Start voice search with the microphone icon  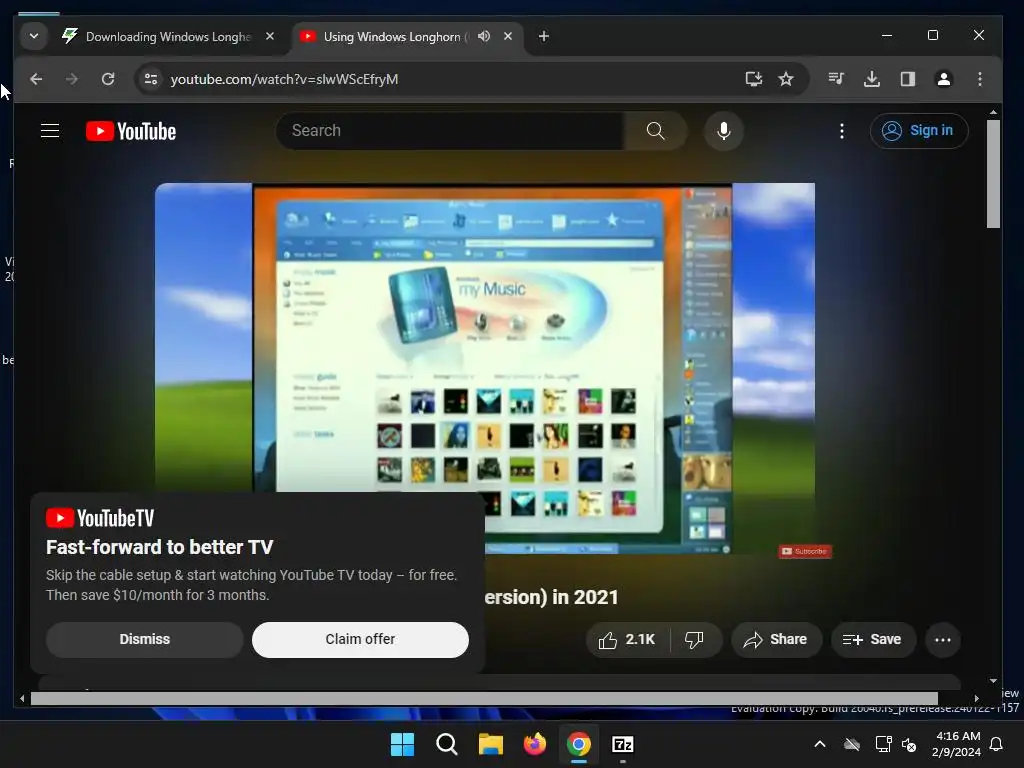[x=724, y=131]
